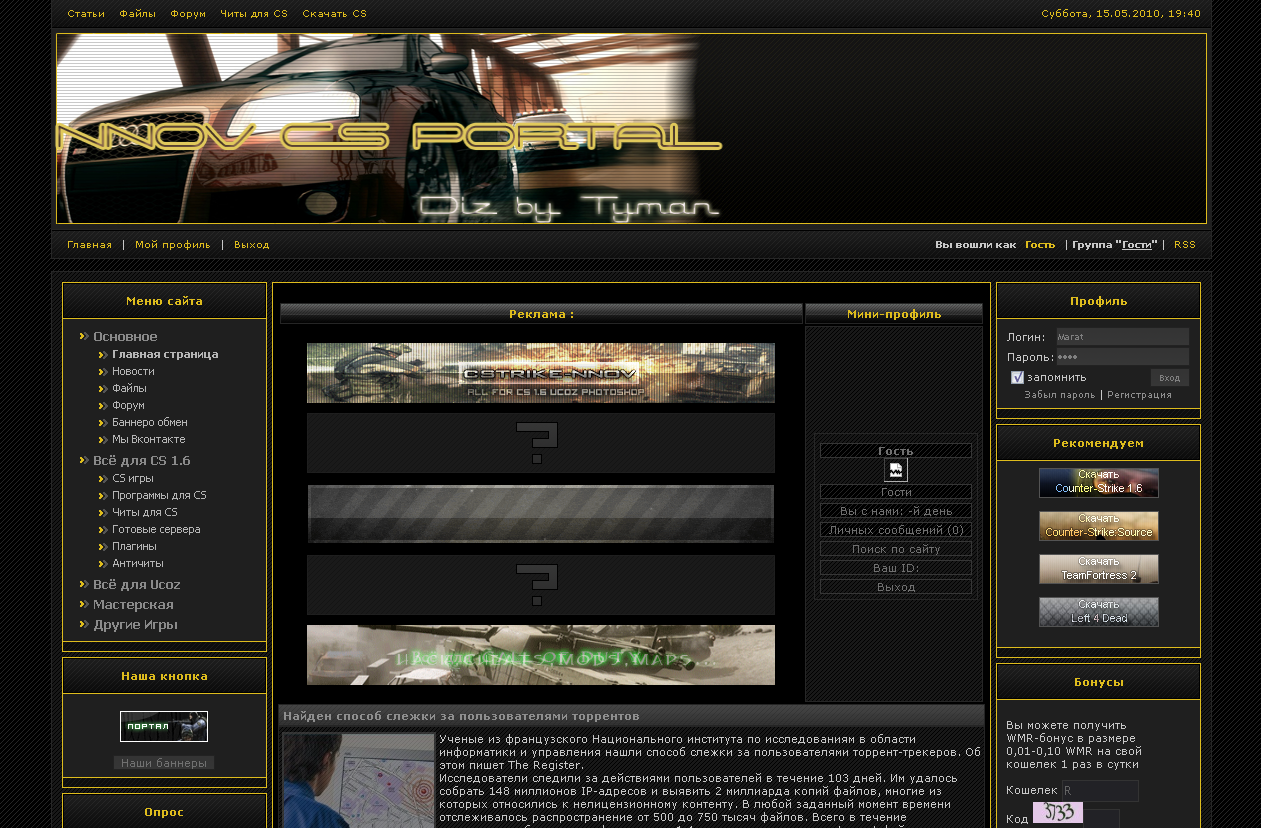The width and height of the screenshot is (1261, 828).
Task: Open the CSTRIKE-NNOV advertisement banner
Action: pos(541,373)
